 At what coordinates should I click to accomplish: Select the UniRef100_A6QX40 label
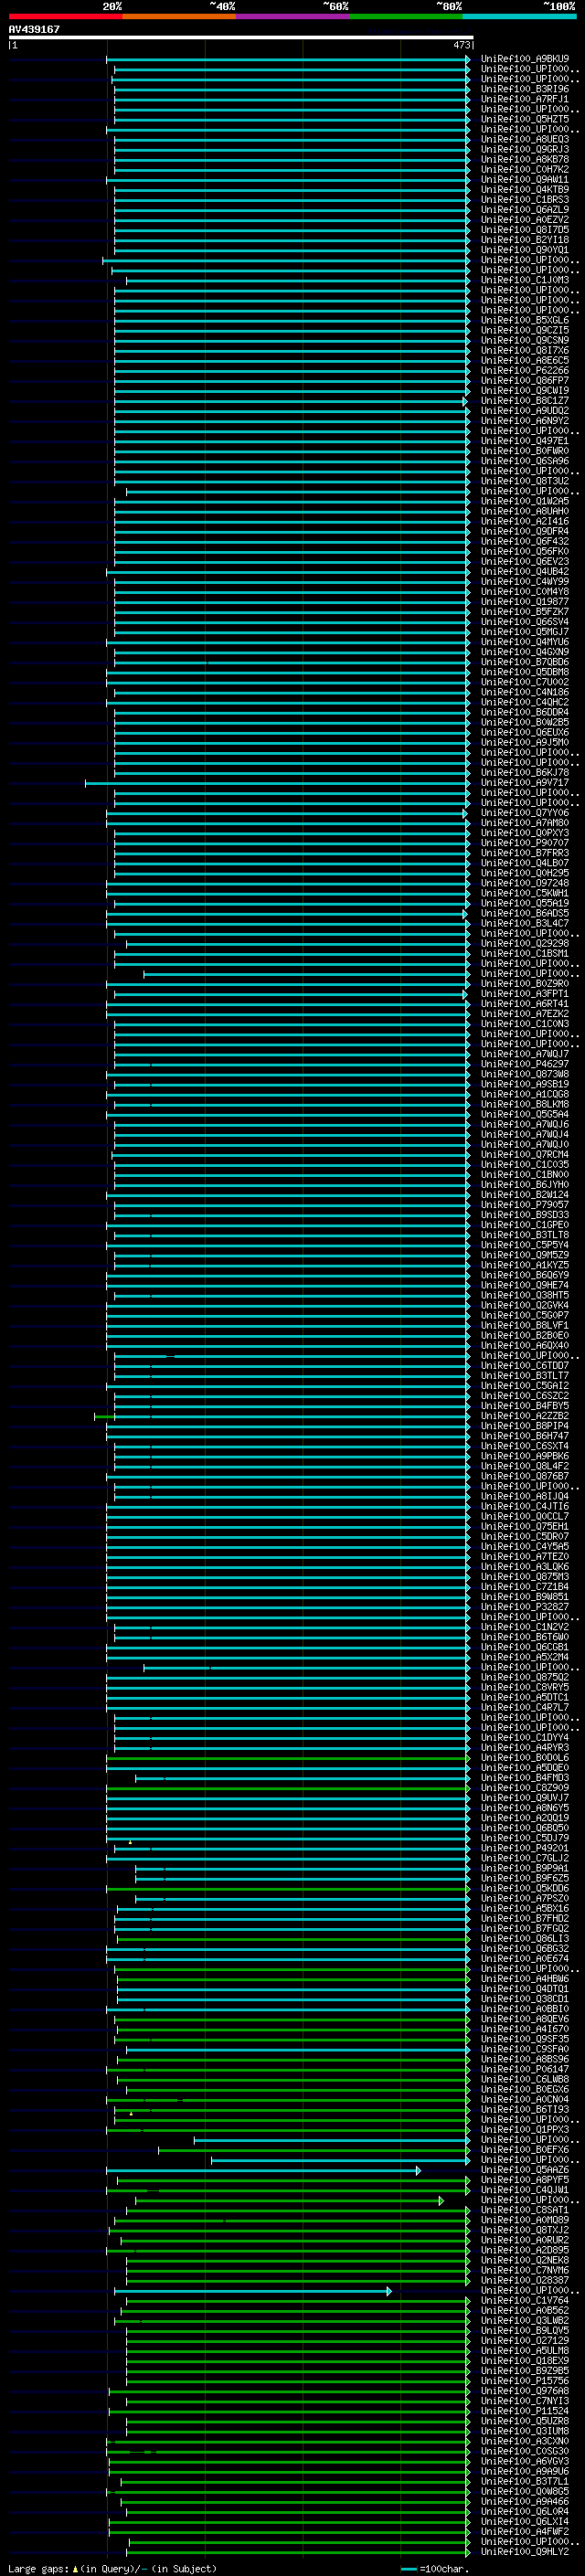pyautogui.click(x=525, y=1345)
